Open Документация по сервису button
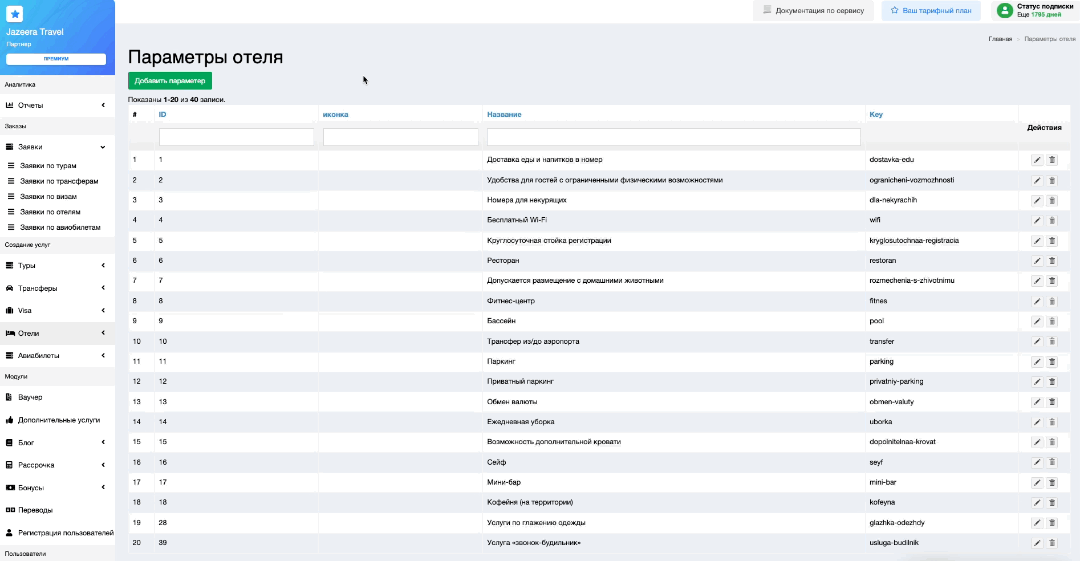 (x=814, y=10)
